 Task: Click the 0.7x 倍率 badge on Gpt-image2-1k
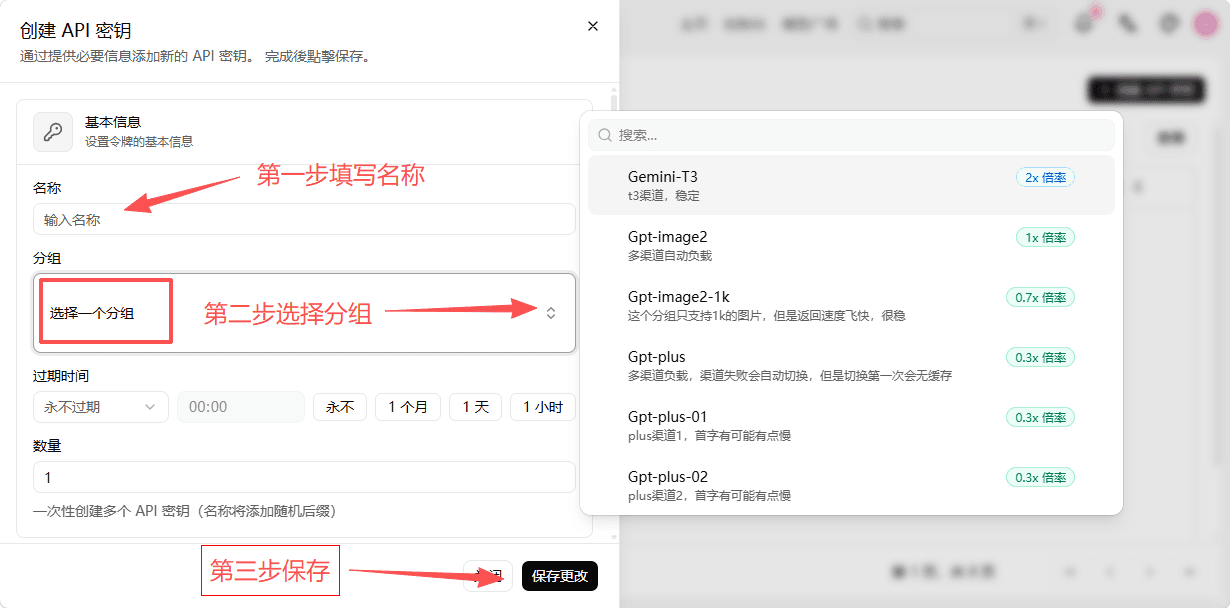(1040, 297)
